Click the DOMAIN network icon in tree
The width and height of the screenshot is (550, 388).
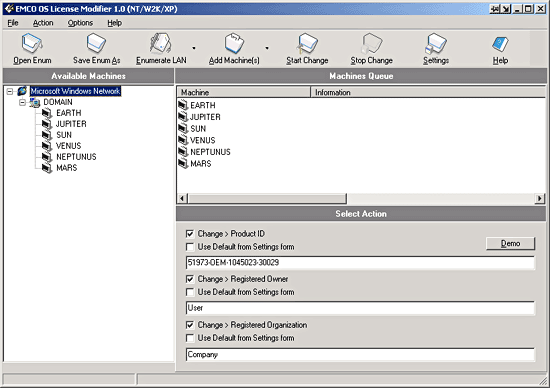34,102
